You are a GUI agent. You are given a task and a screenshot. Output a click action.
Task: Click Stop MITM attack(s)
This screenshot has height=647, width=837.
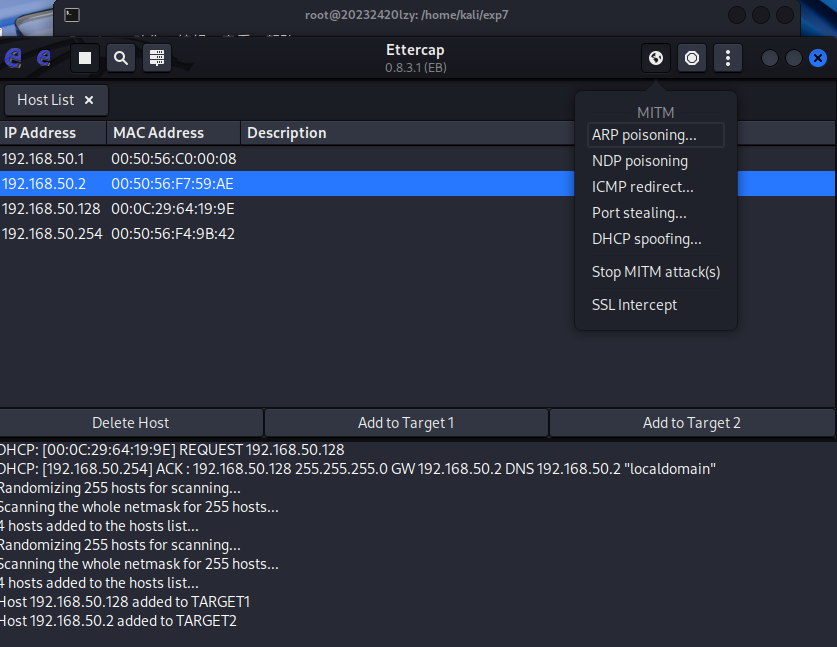(x=656, y=272)
